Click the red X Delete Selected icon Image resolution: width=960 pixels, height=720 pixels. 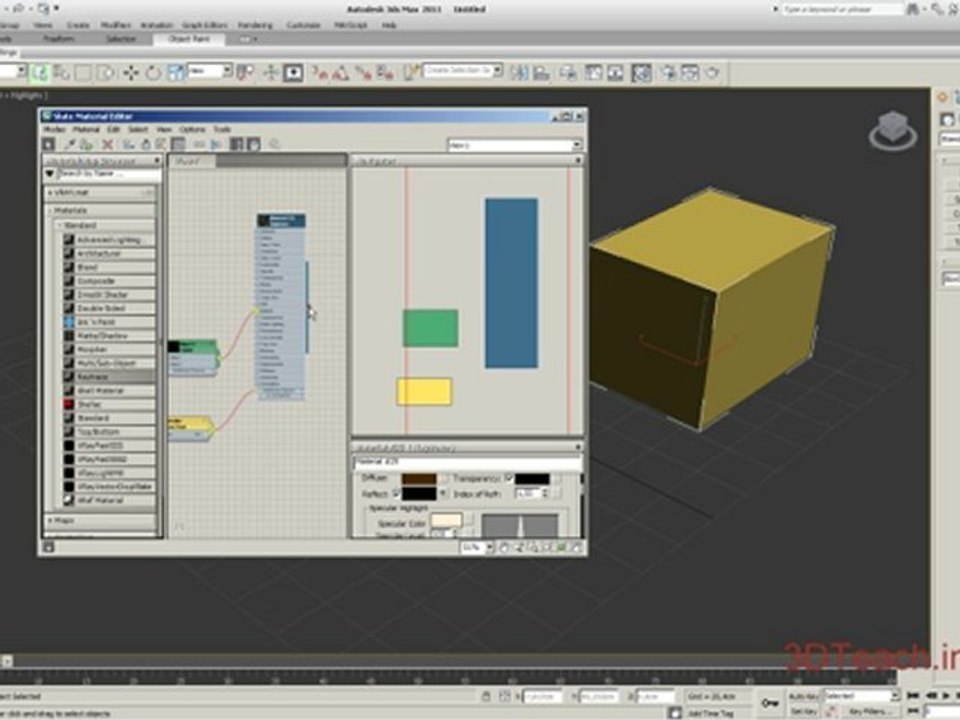tap(108, 144)
